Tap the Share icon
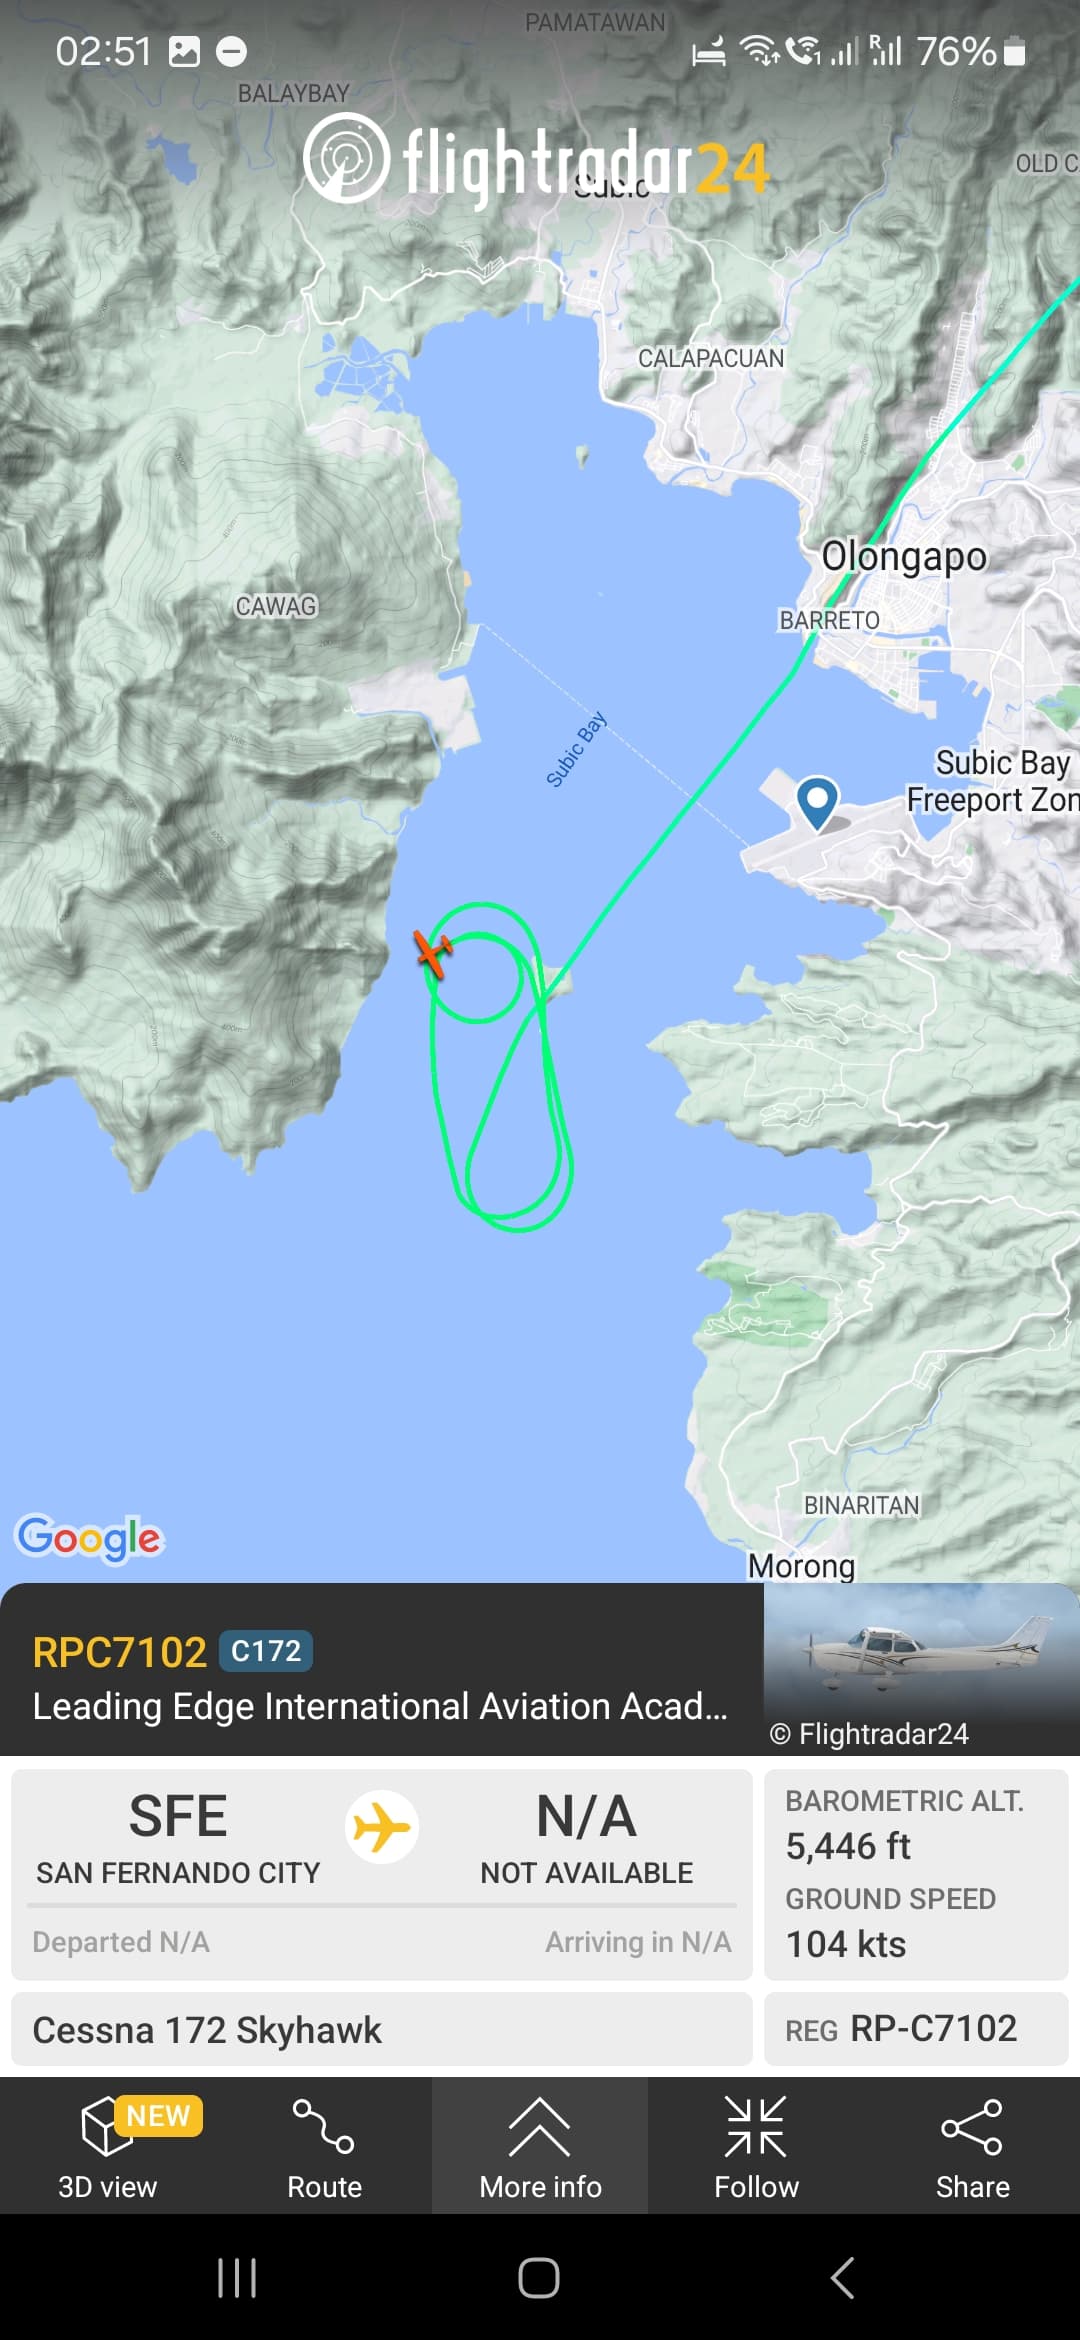Viewport: 1080px width, 2340px height. [972, 2126]
